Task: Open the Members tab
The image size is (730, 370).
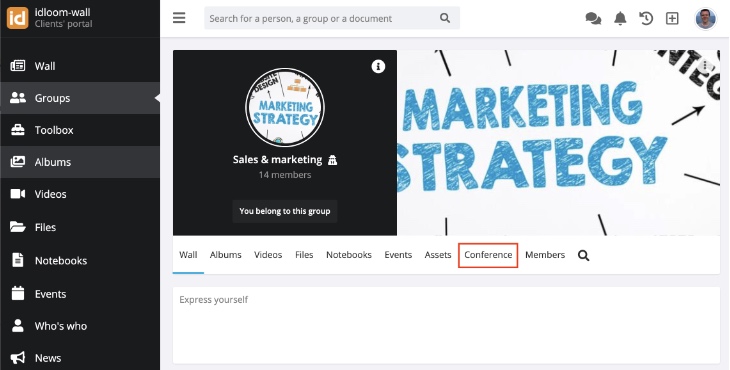Action: tap(545, 255)
